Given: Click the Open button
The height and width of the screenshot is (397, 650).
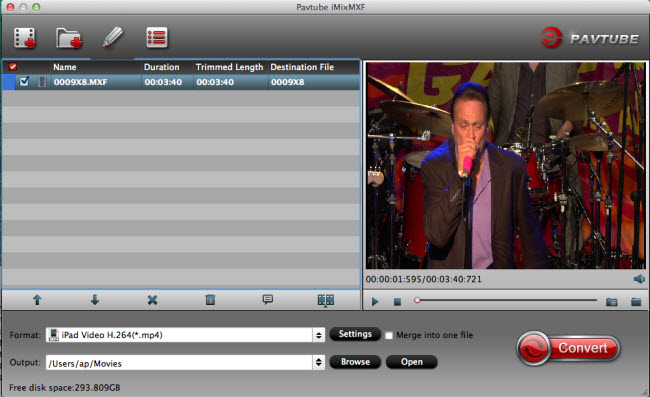Looking at the screenshot, I should click(412, 362).
